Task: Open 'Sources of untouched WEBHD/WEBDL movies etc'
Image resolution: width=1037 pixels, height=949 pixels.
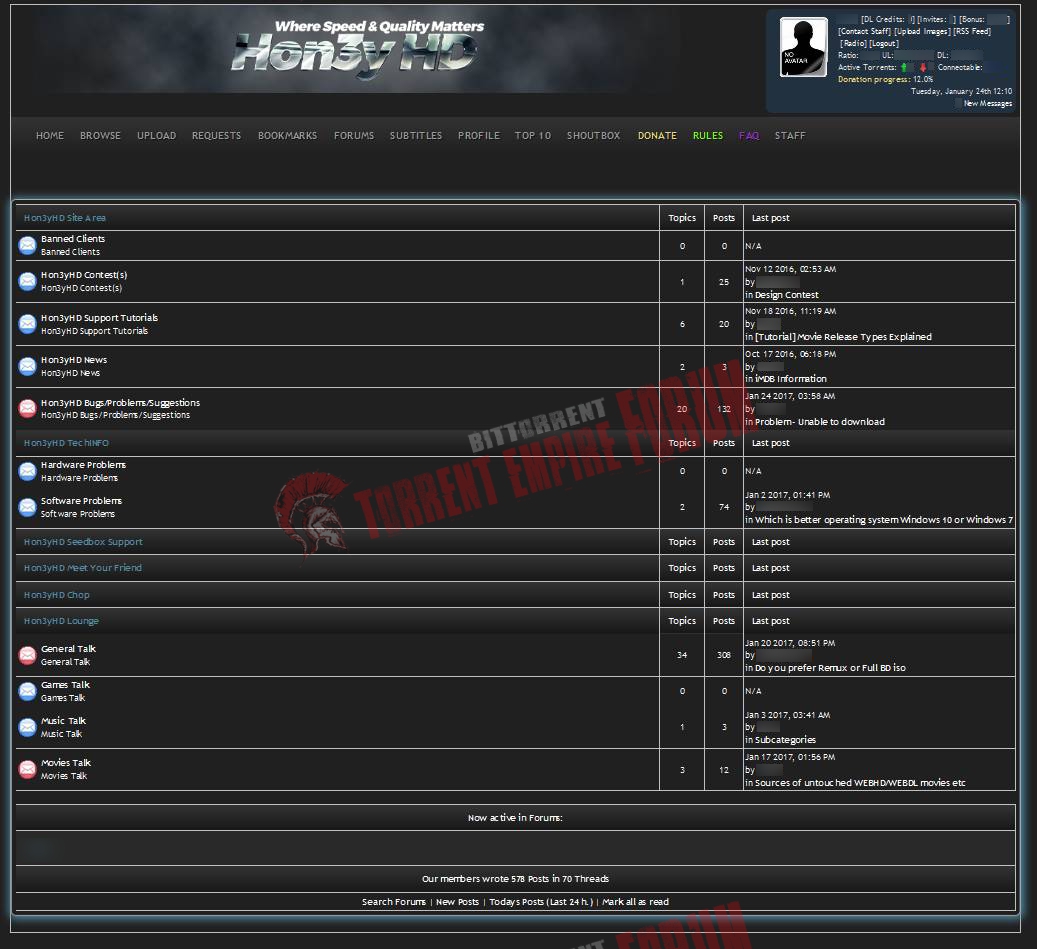Action: coord(860,783)
